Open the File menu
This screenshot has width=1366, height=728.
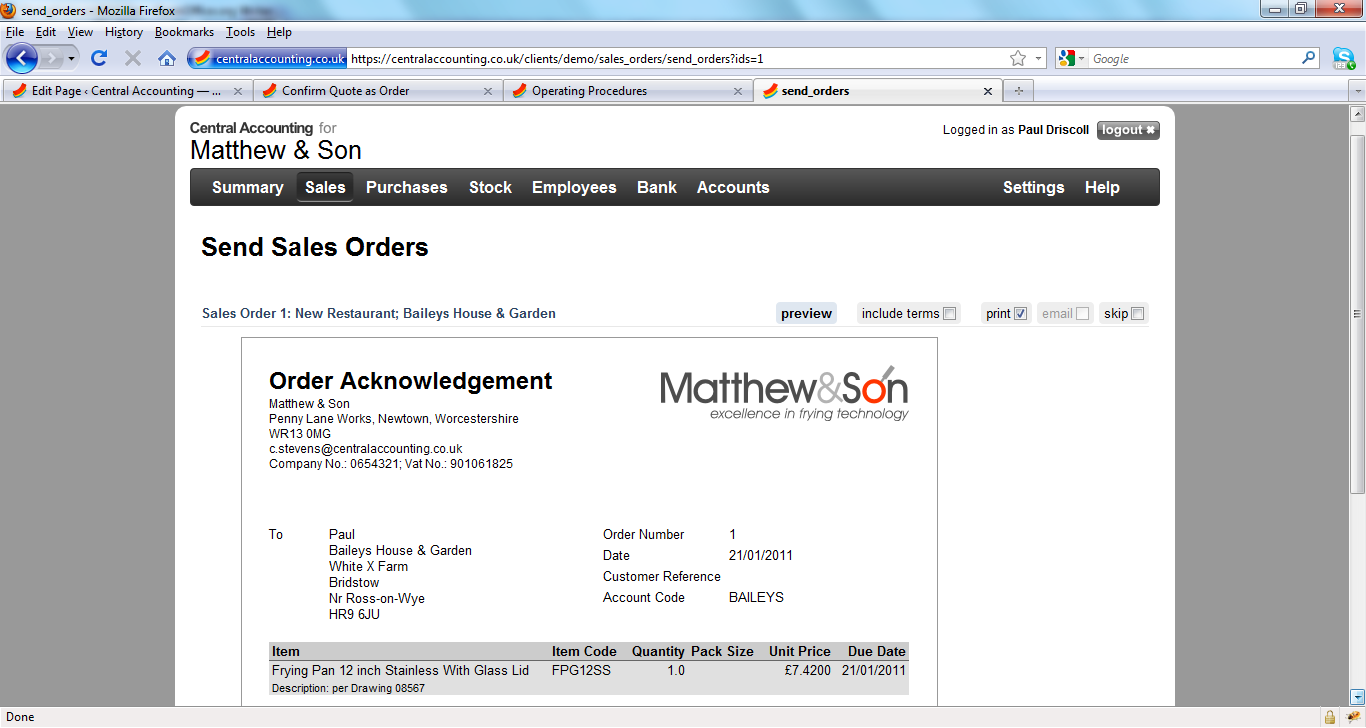click(x=15, y=32)
